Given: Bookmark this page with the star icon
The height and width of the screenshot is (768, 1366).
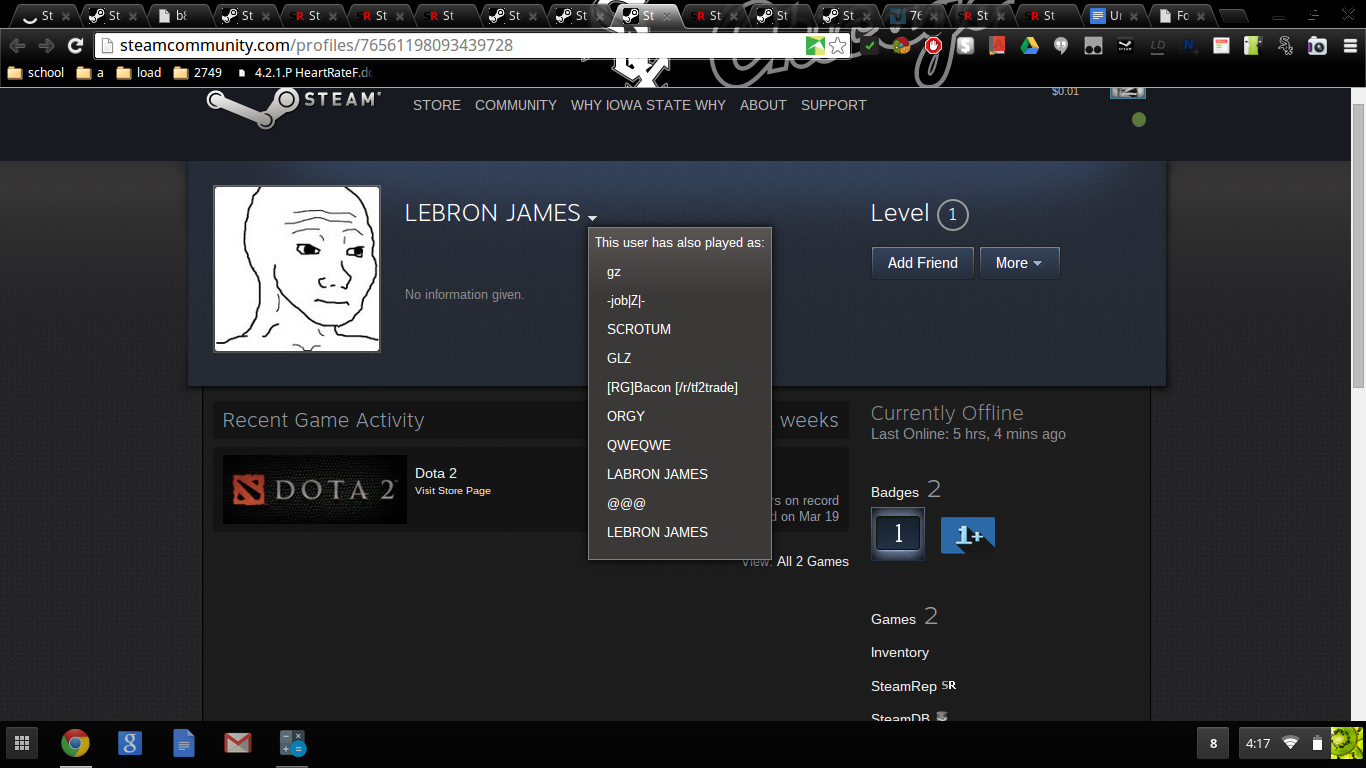Looking at the screenshot, I should click(x=838, y=45).
